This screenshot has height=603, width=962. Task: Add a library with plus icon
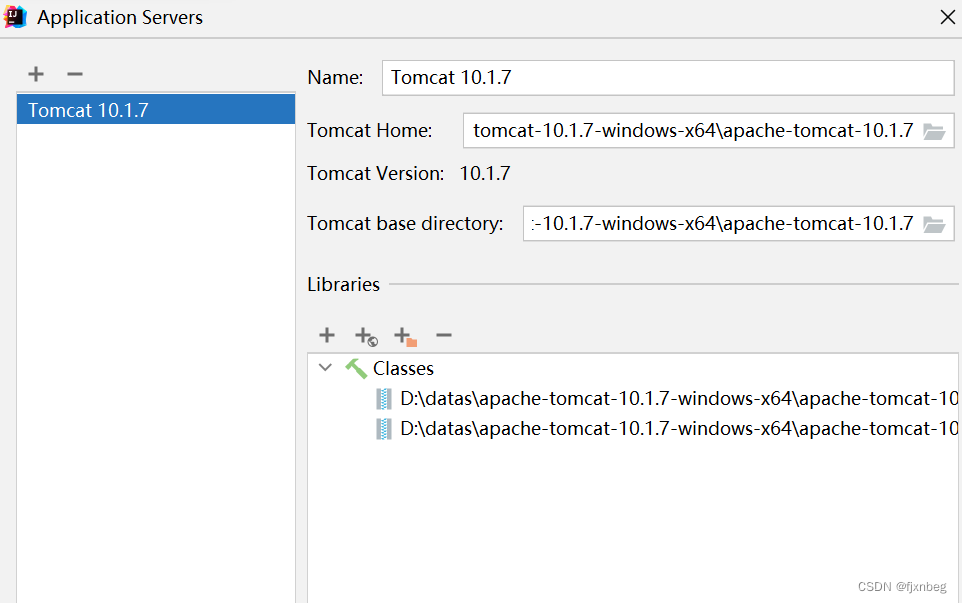327,335
